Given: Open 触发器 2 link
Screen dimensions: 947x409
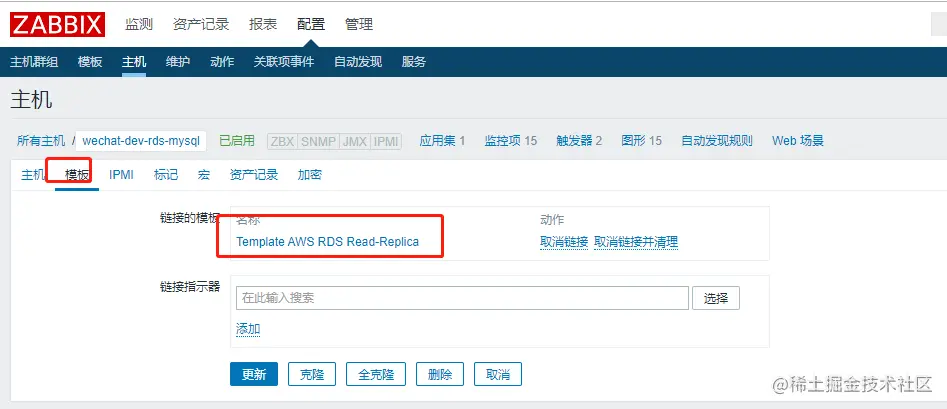Looking at the screenshot, I should pos(579,141).
